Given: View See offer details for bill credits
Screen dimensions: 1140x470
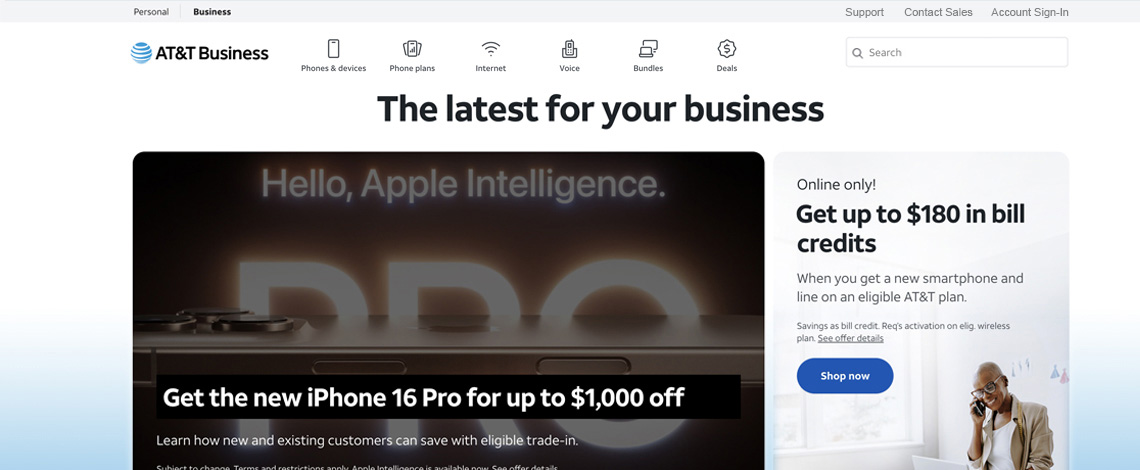Looking at the screenshot, I should [850, 339].
